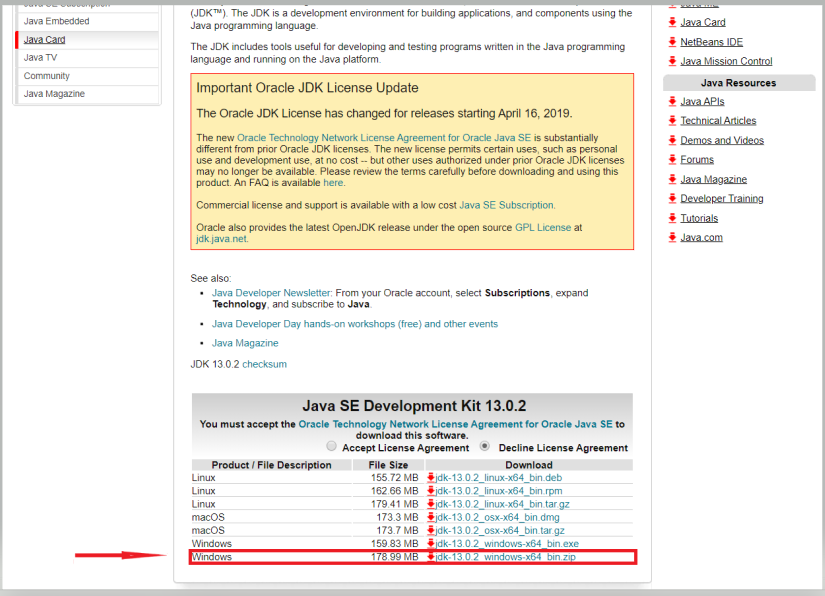The image size is (825, 596).
Task: Open Java Developer Day hands-on workshops link
Action: coord(355,324)
